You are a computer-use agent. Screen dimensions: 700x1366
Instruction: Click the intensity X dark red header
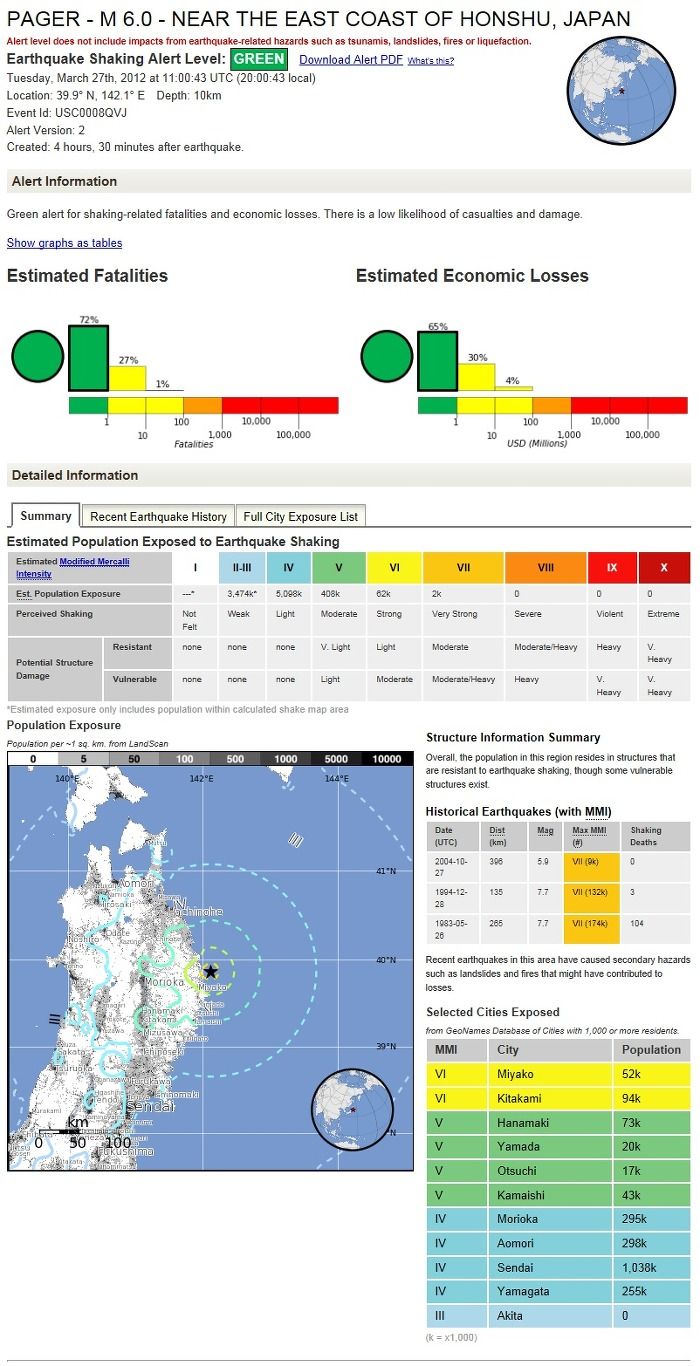[x=664, y=567]
